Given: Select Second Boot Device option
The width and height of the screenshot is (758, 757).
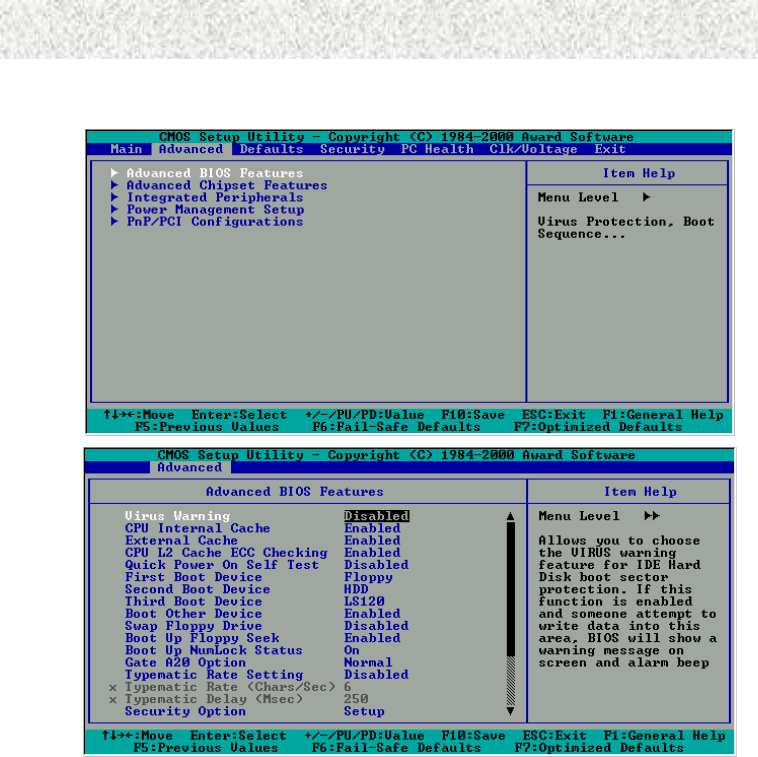Looking at the screenshot, I should coord(197,589).
